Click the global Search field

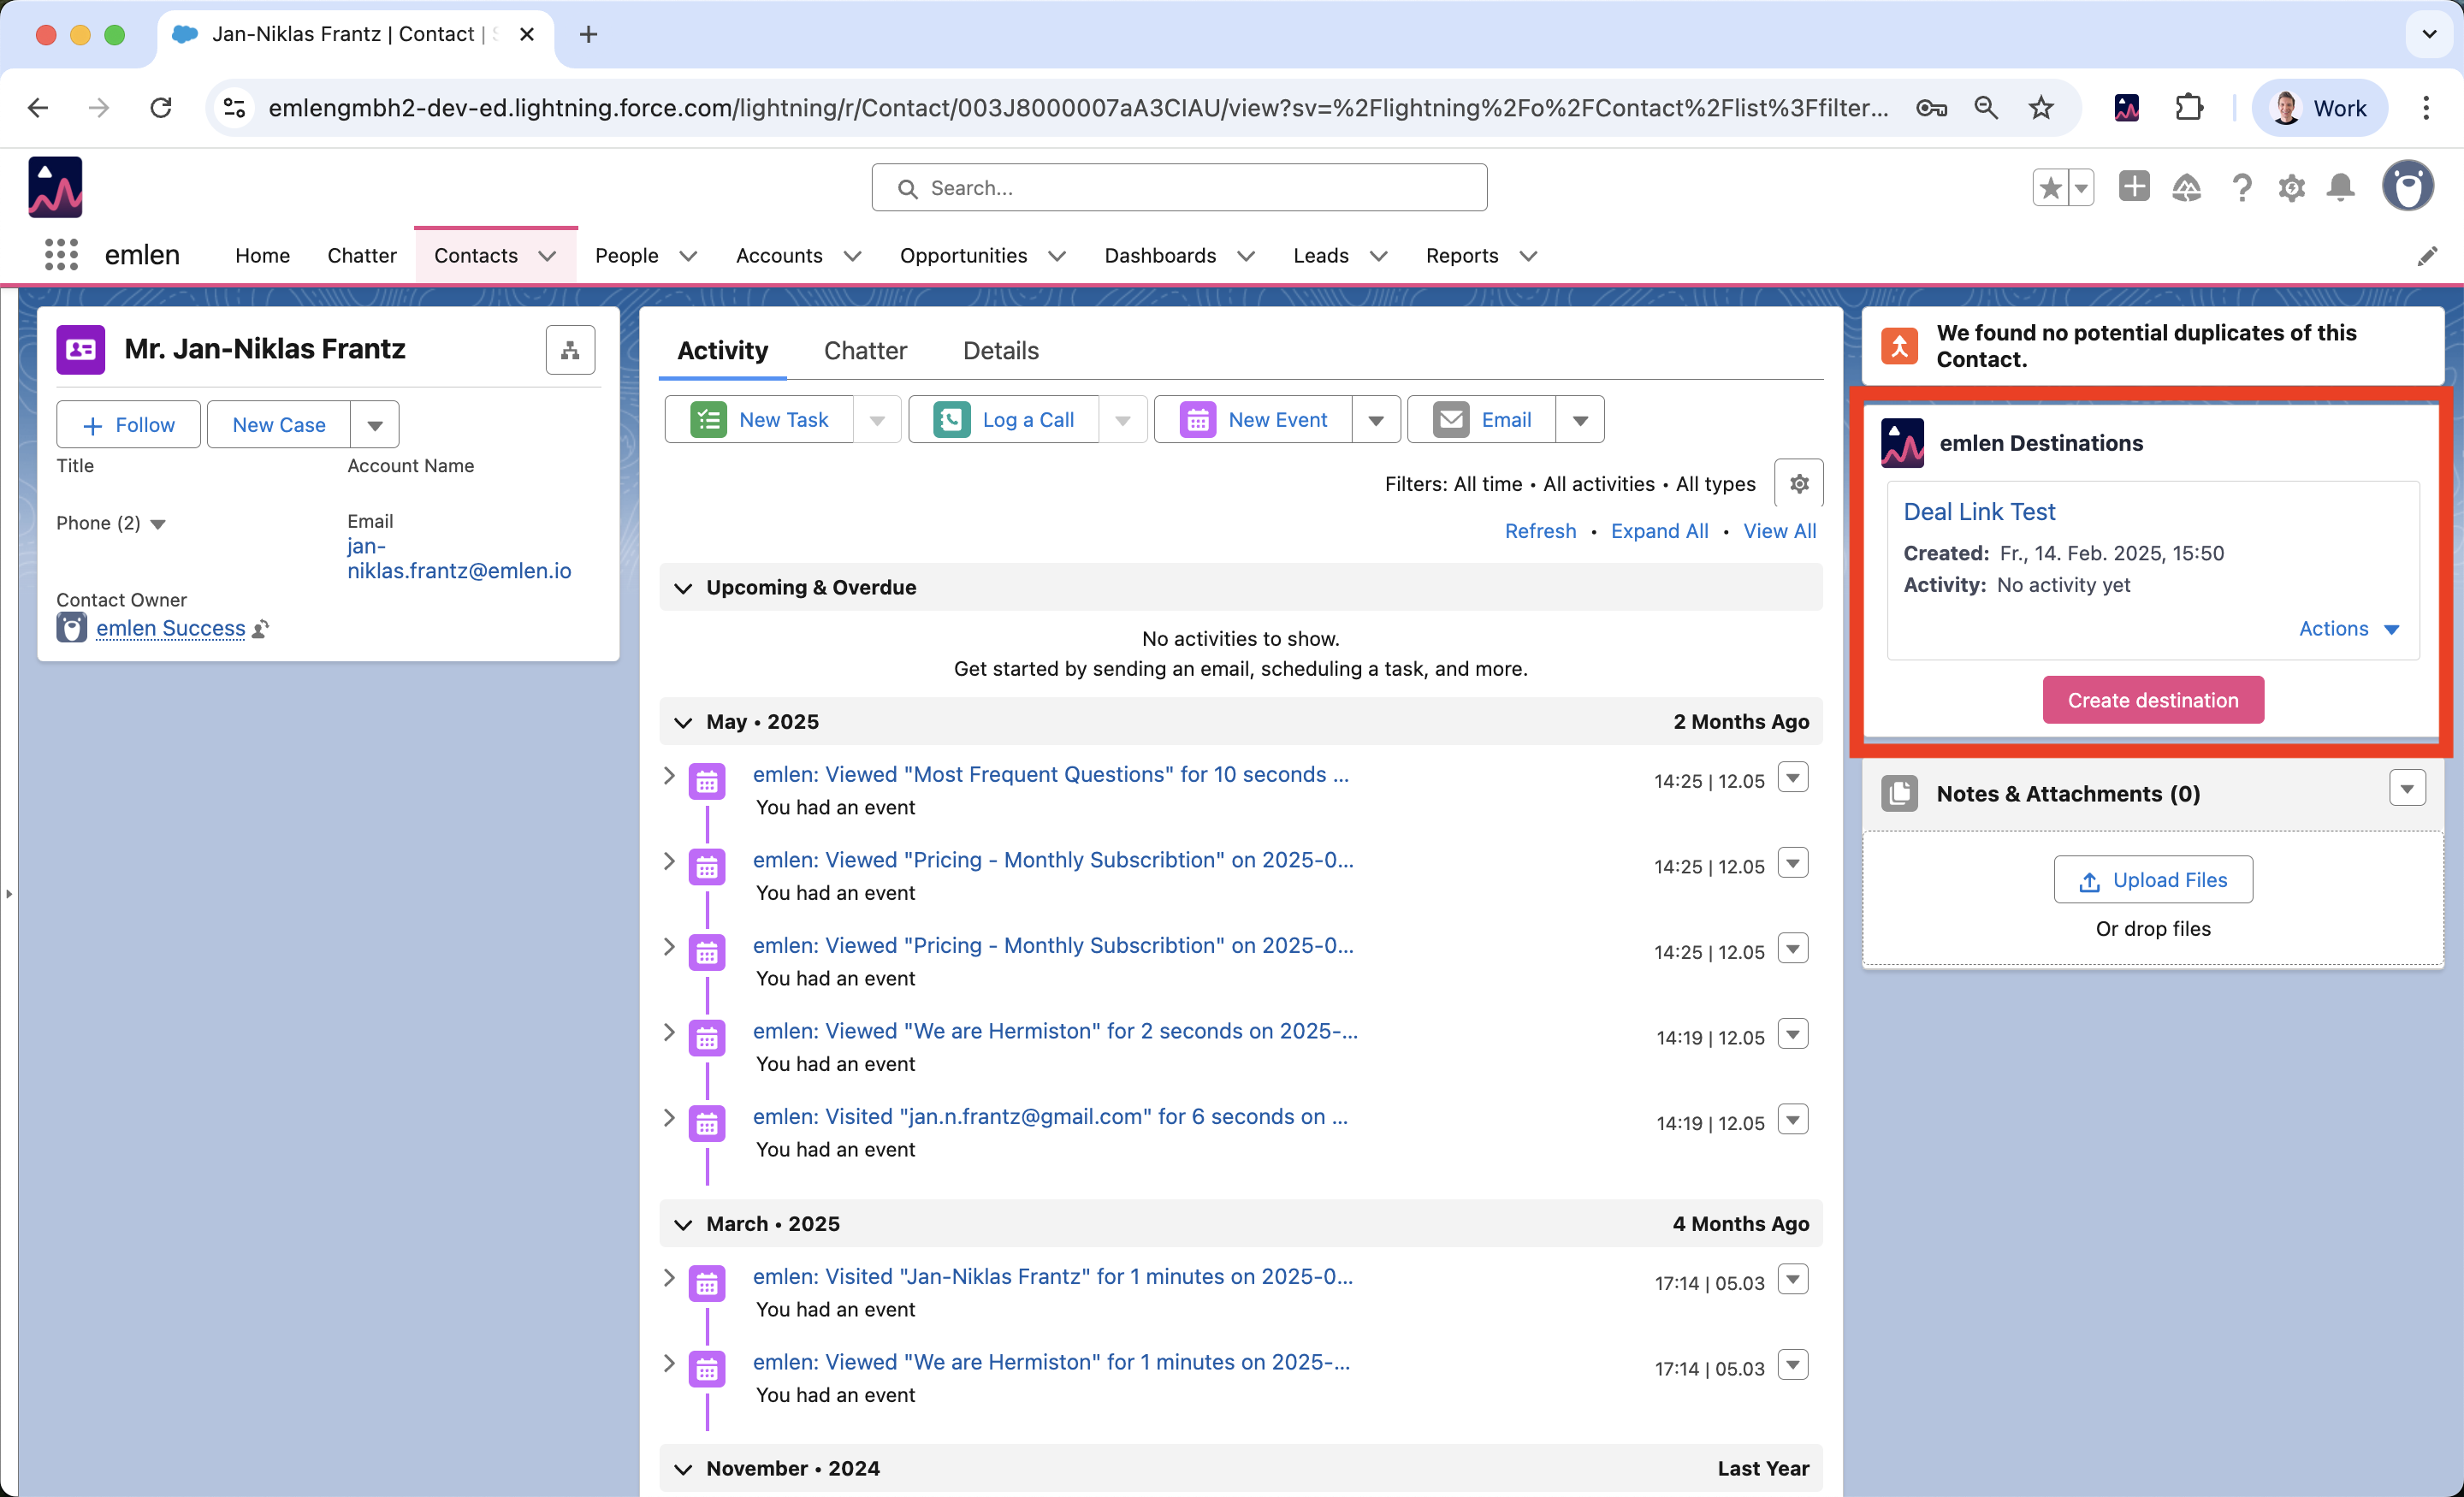[x=1180, y=188]
